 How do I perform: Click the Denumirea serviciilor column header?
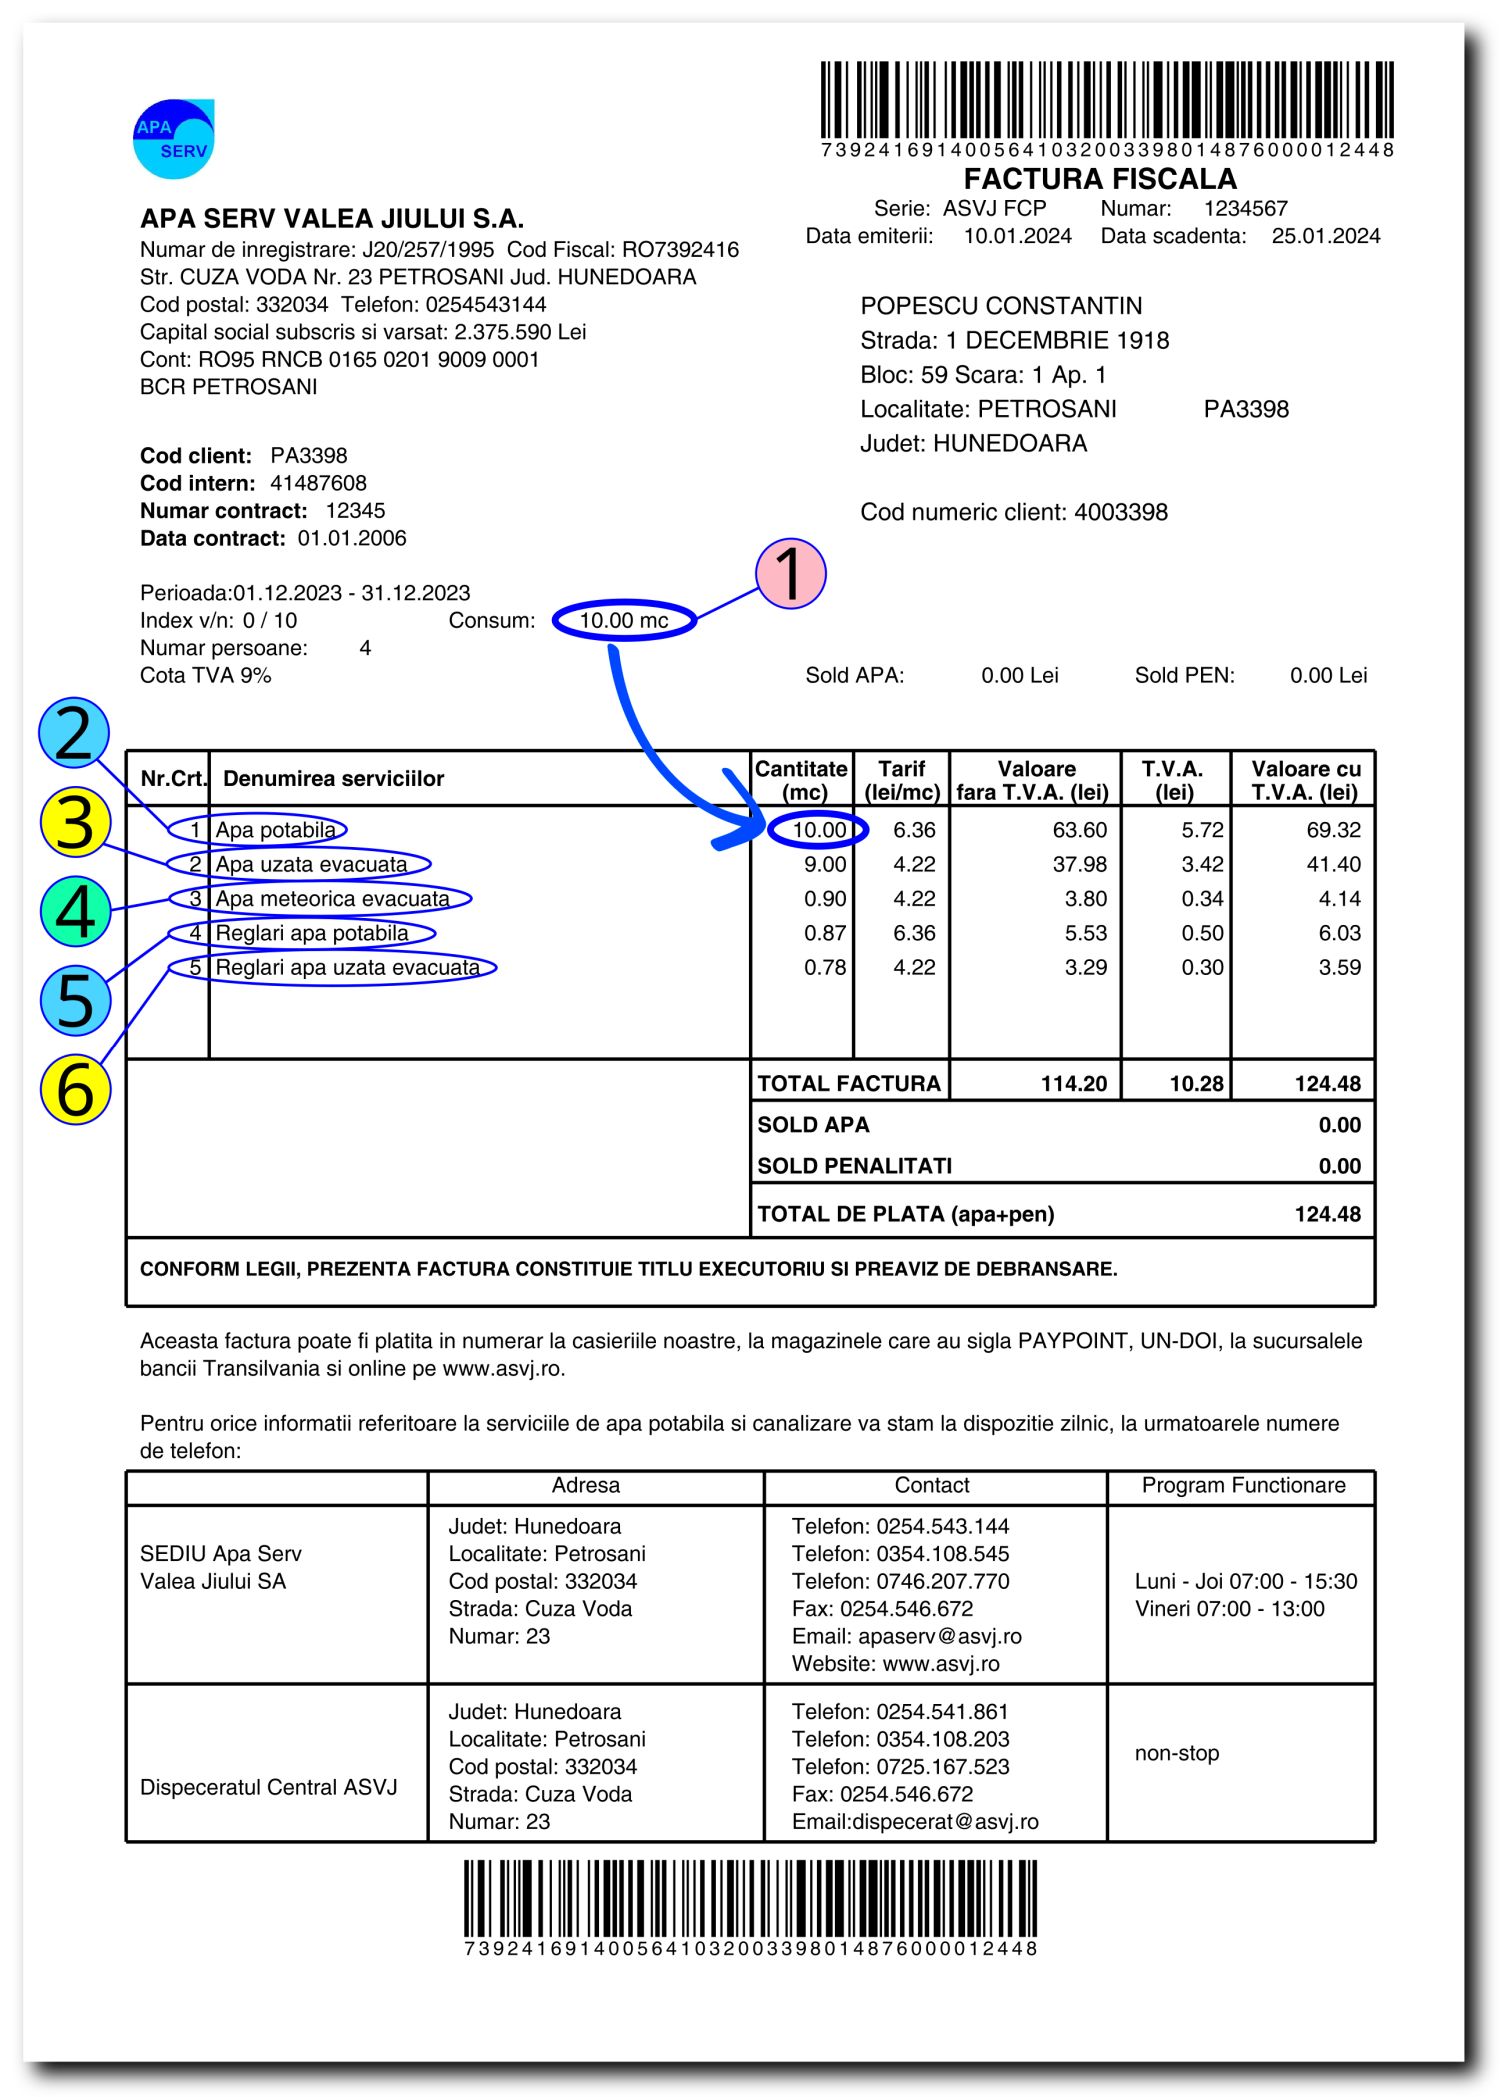pos(333,779)
